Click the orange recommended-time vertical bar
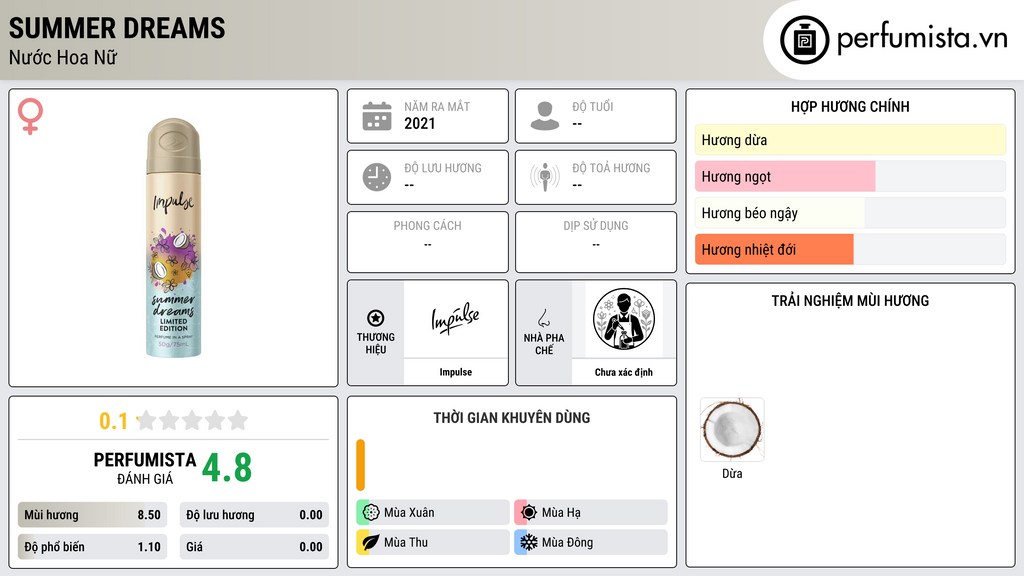Screen dimensions: 1024x576 tap(360, 465)
